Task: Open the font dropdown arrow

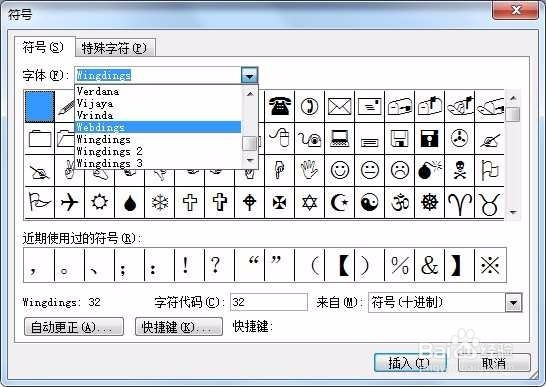Action: point(249,75)
